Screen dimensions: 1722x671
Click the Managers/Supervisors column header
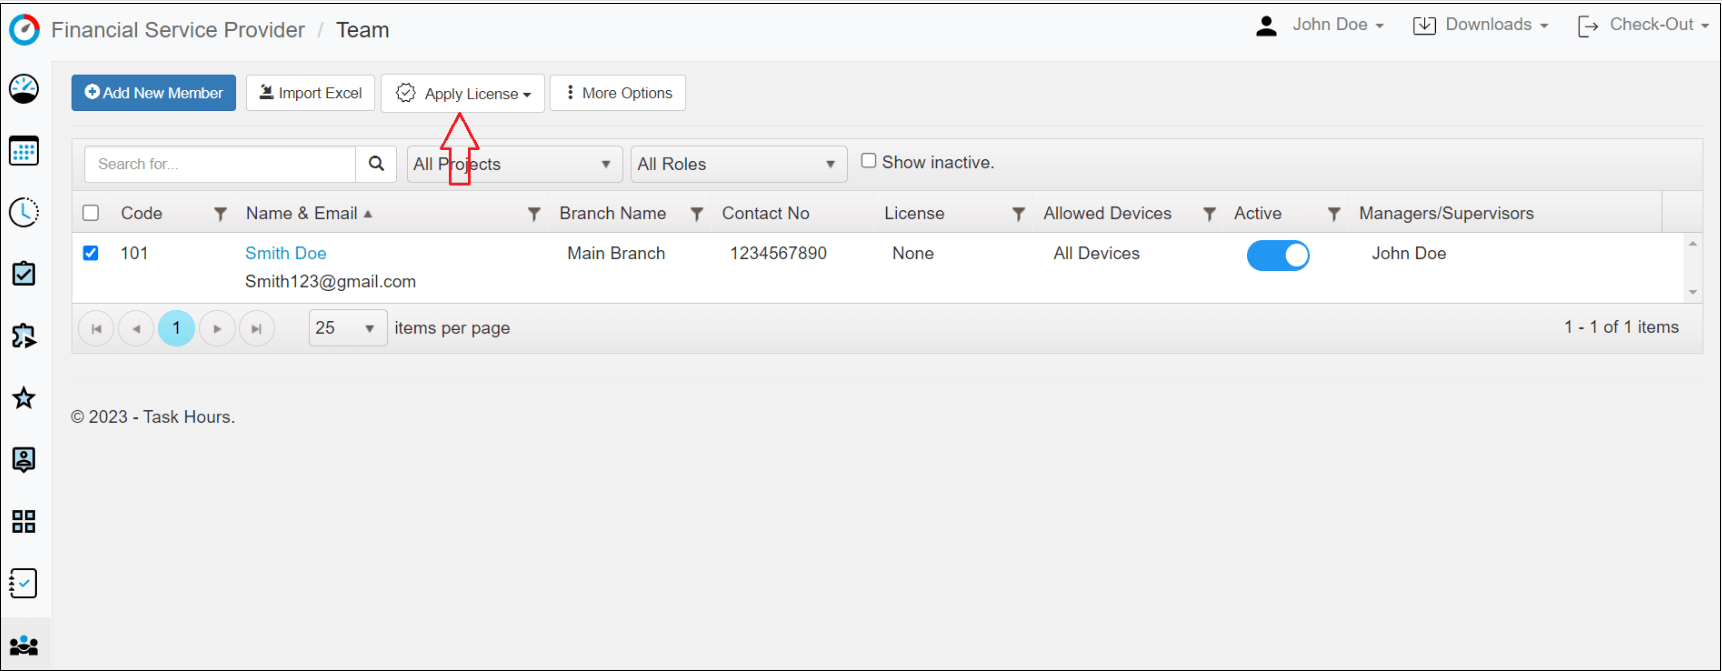(x=1446, y=213)
